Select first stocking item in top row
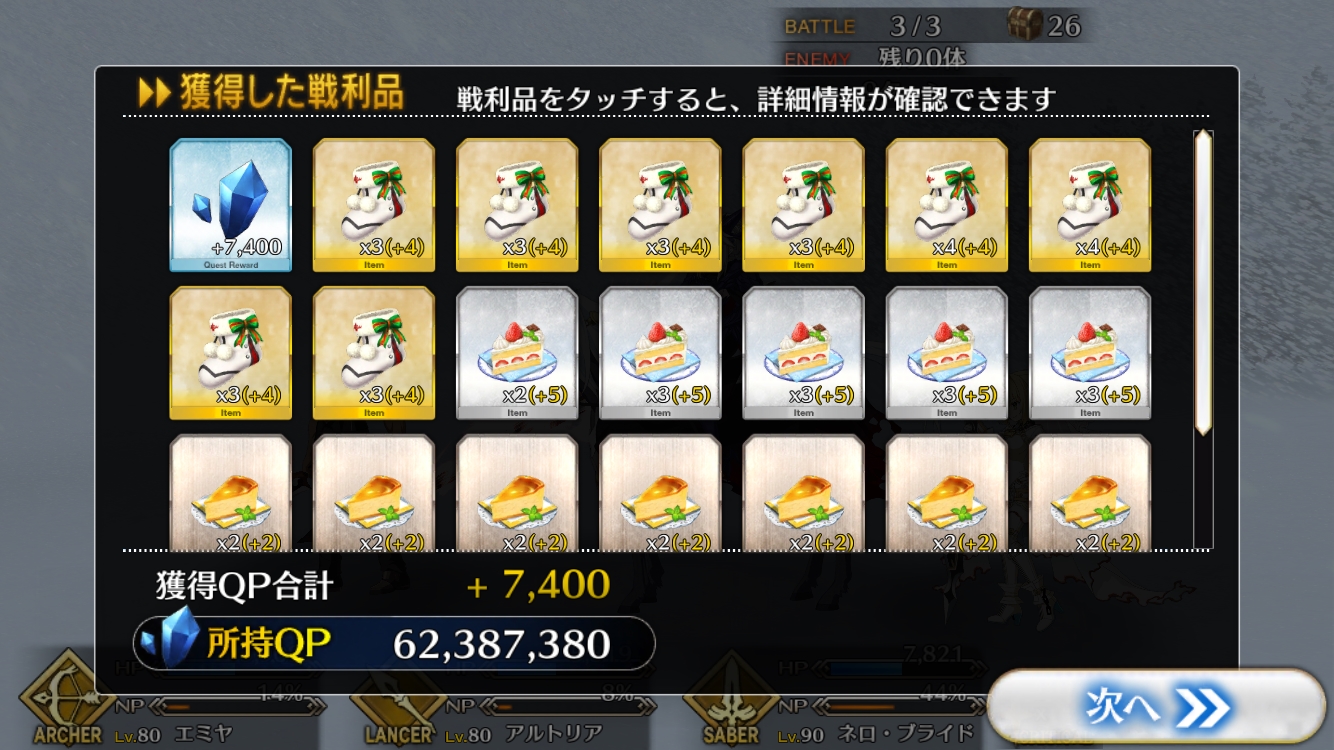1334x750 pixels. 374,205
